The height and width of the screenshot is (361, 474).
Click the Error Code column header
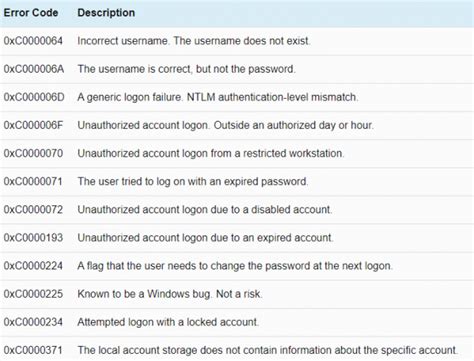[x=31, y=13]
